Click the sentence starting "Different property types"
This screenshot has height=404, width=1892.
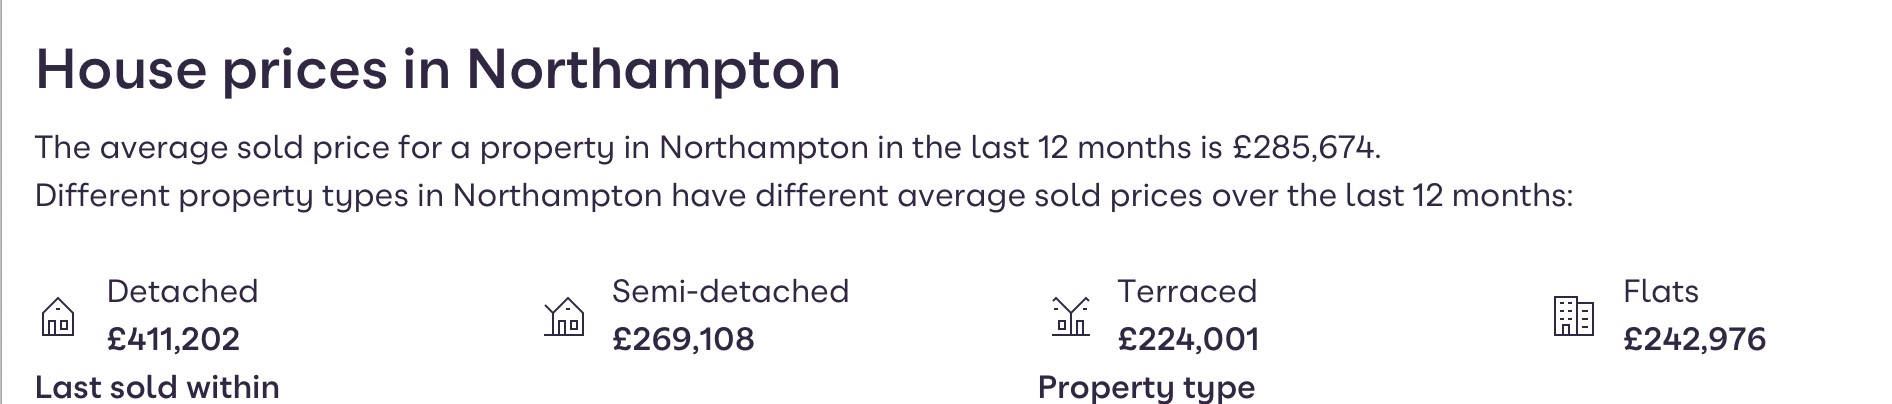(803, 195)
